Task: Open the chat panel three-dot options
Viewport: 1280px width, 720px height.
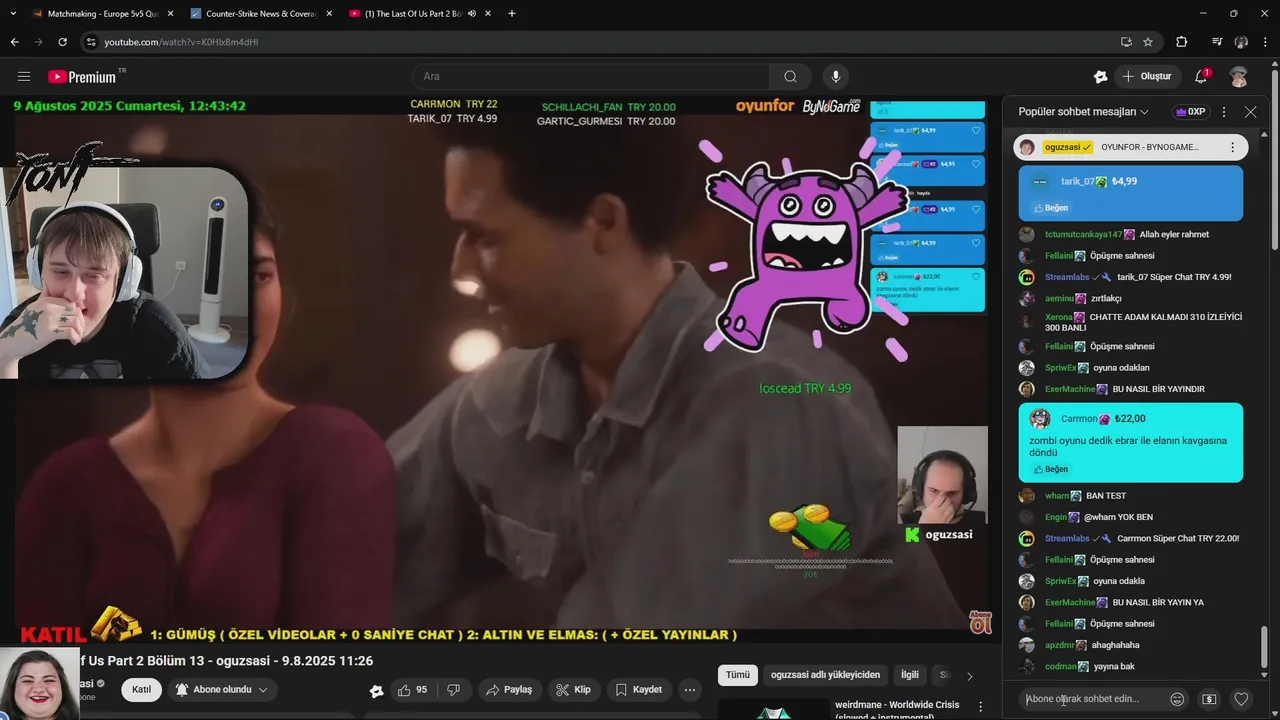Action: coord(1224,112)
